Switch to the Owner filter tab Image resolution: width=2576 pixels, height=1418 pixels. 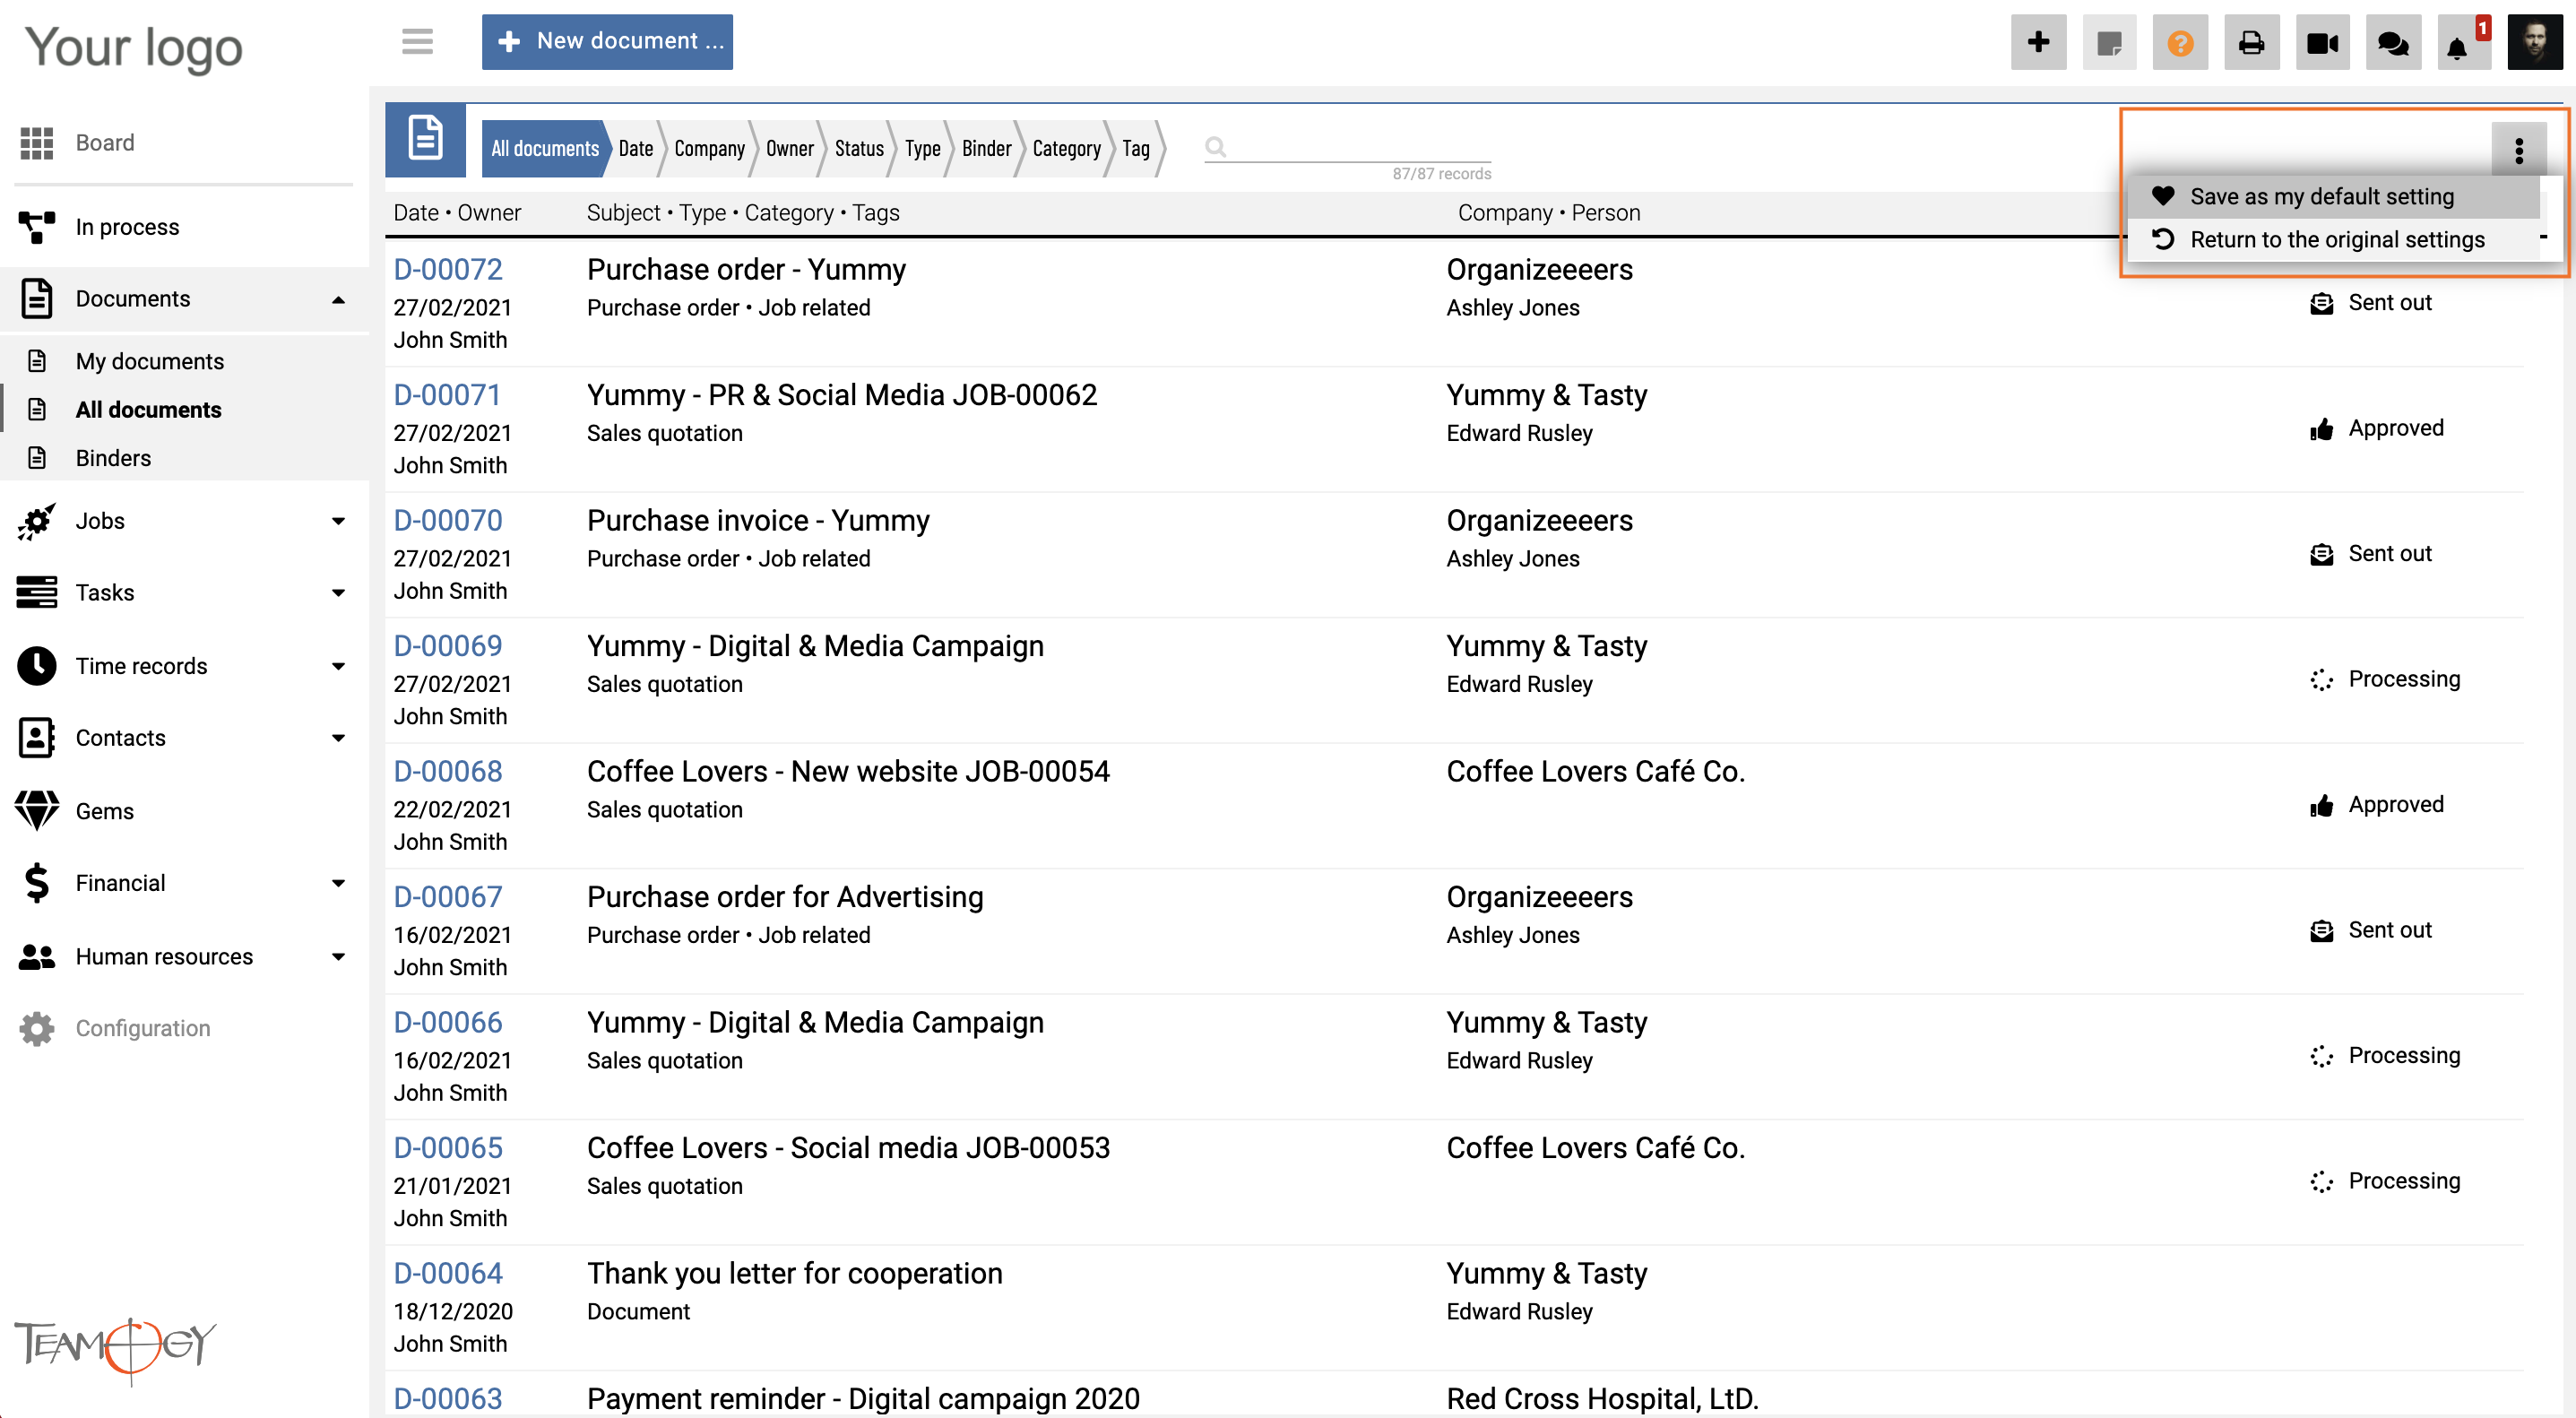[x=790, y=148]
